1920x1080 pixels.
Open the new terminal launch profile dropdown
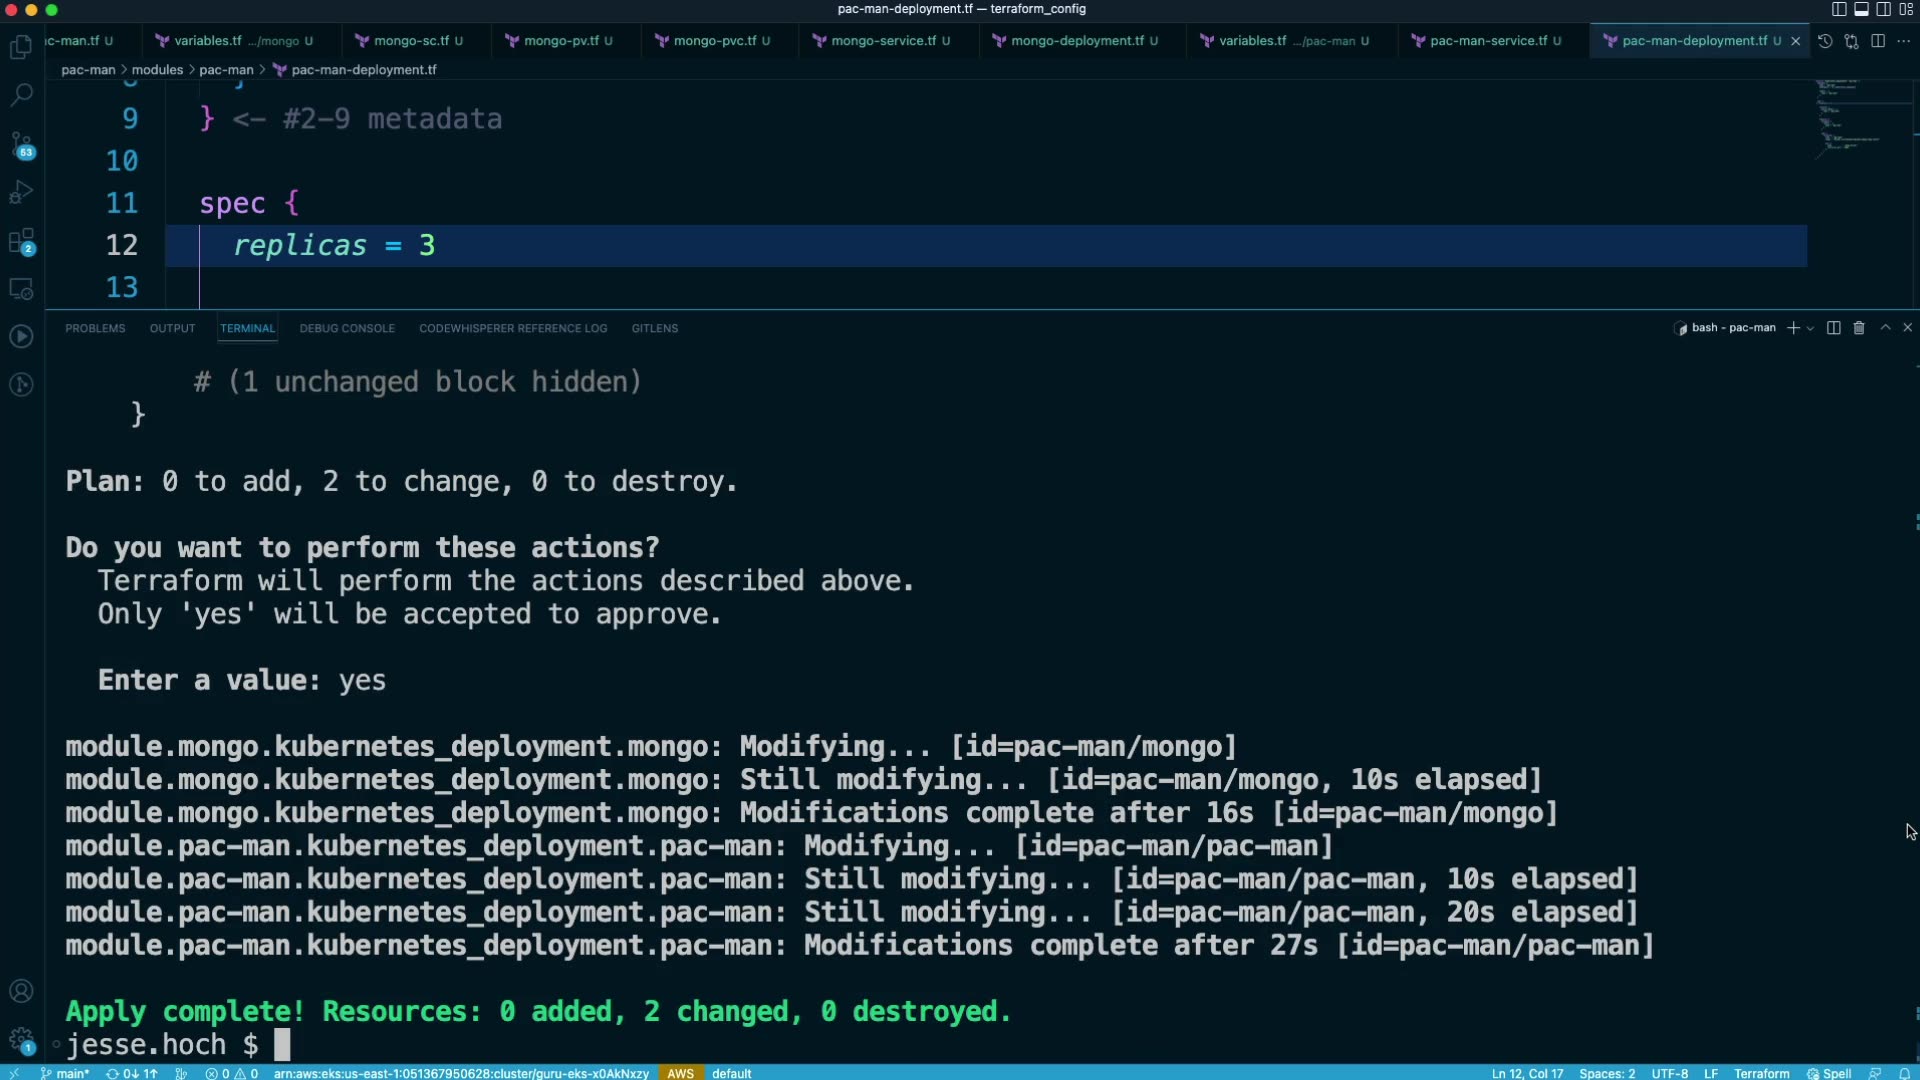[1810, 328]
